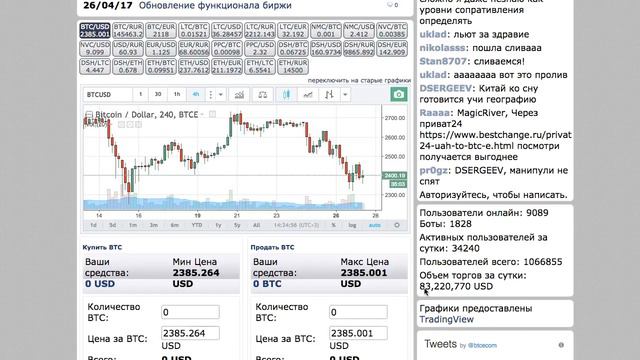Click buy price field showing 2385.264
This screenshot has width=640, height=360.
(x=190, y=333)
